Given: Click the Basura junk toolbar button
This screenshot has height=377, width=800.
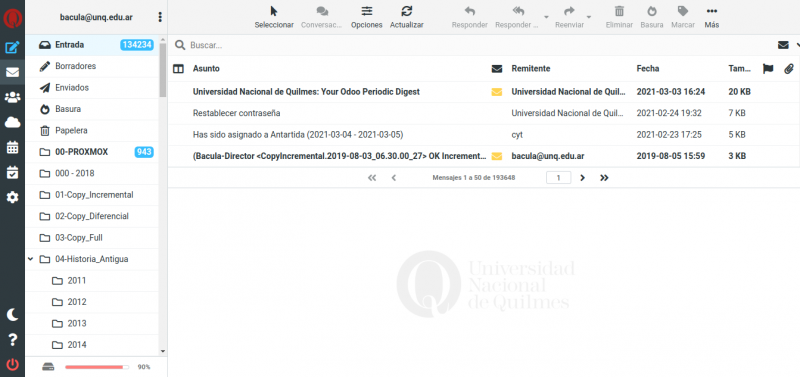Looking at the screenshot, I should coord(652,17).
